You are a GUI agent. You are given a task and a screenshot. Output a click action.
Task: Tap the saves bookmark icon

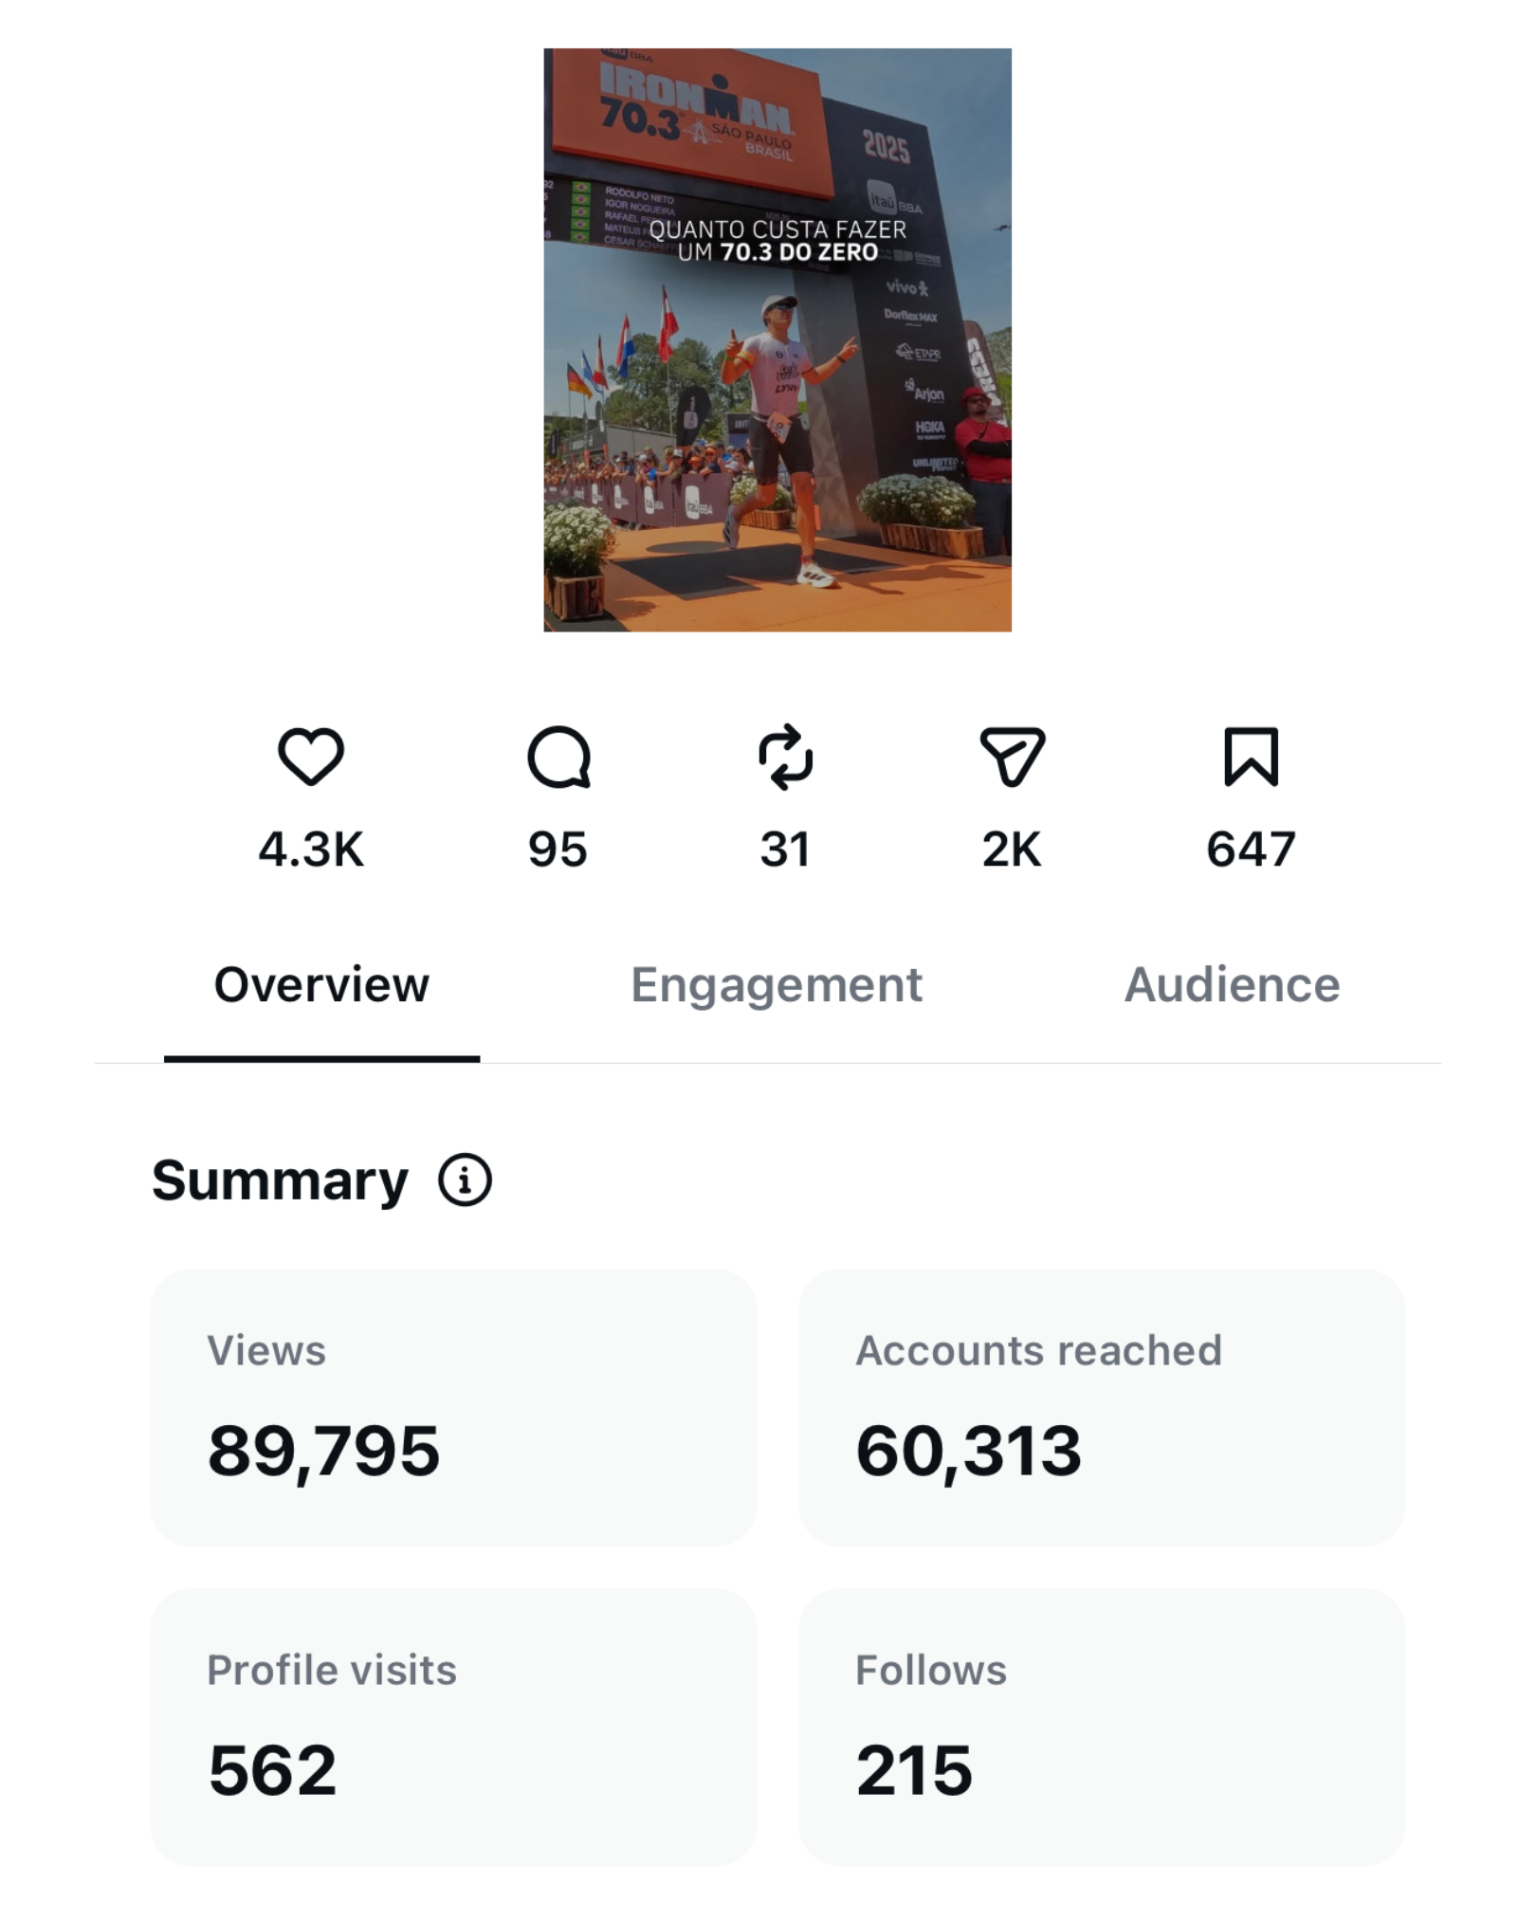click(x=1251, y=756)
